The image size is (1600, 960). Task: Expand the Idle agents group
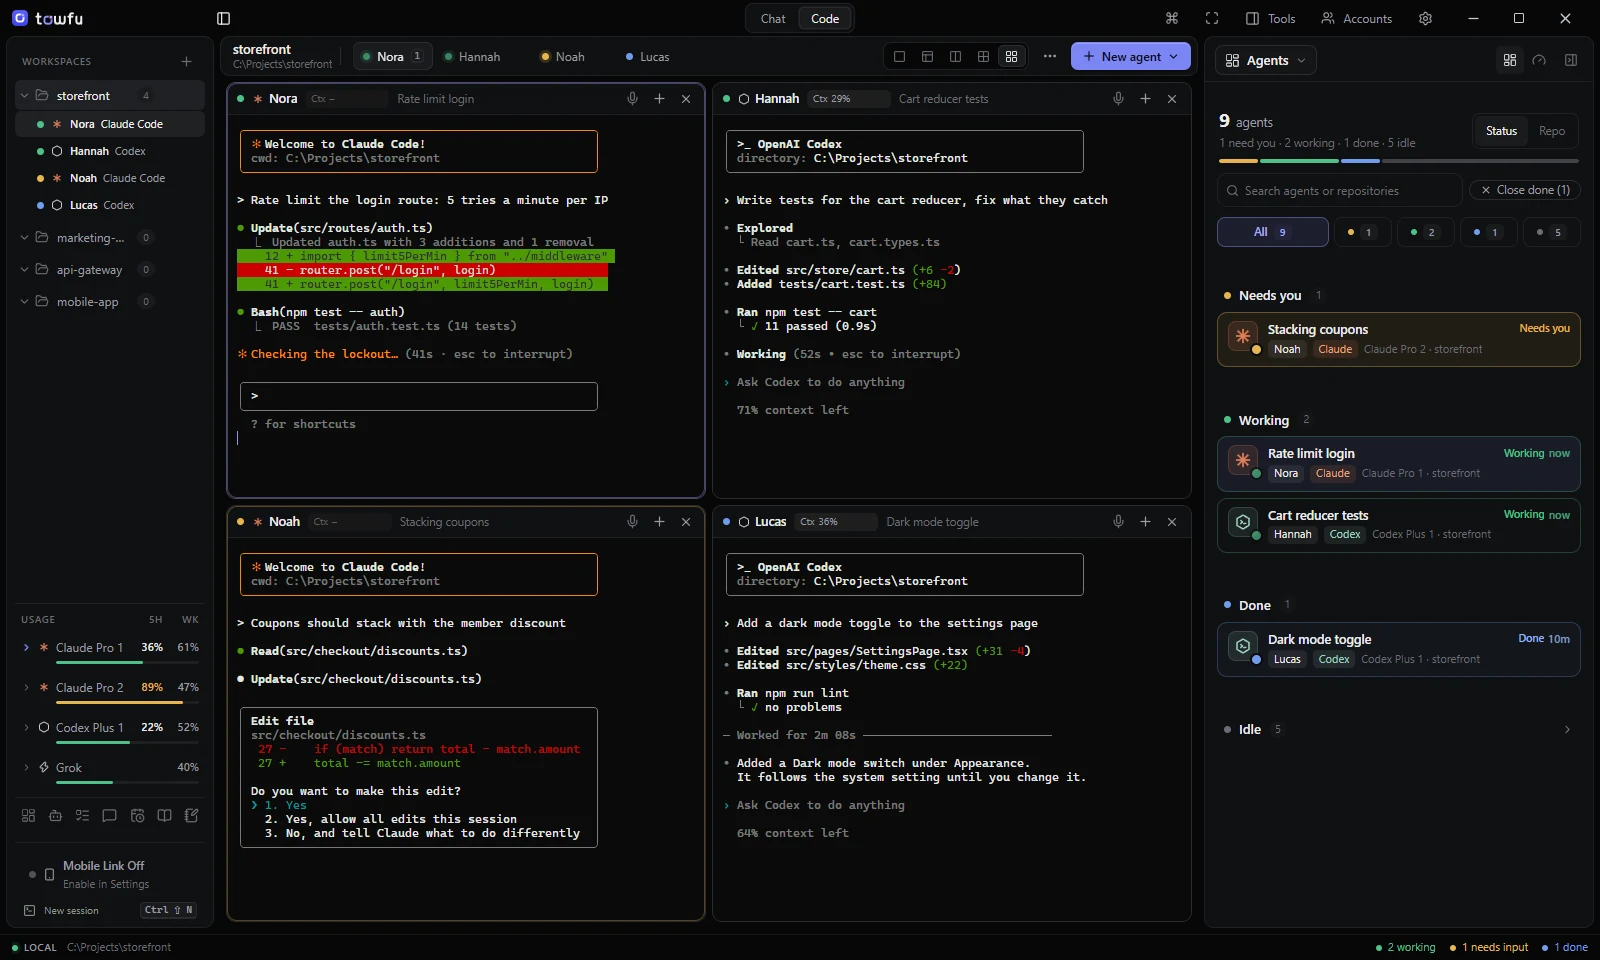click(x=1567, y=730)
